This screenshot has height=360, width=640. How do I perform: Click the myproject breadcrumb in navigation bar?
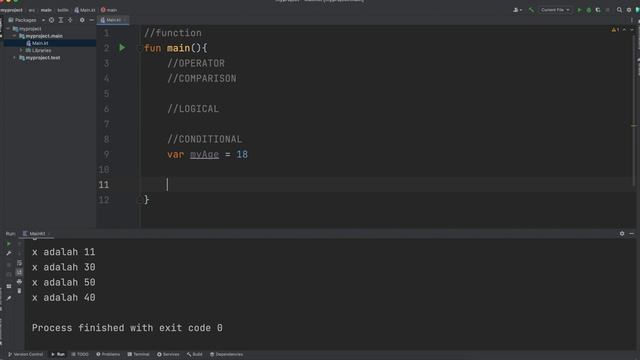(x=11, y=10)
